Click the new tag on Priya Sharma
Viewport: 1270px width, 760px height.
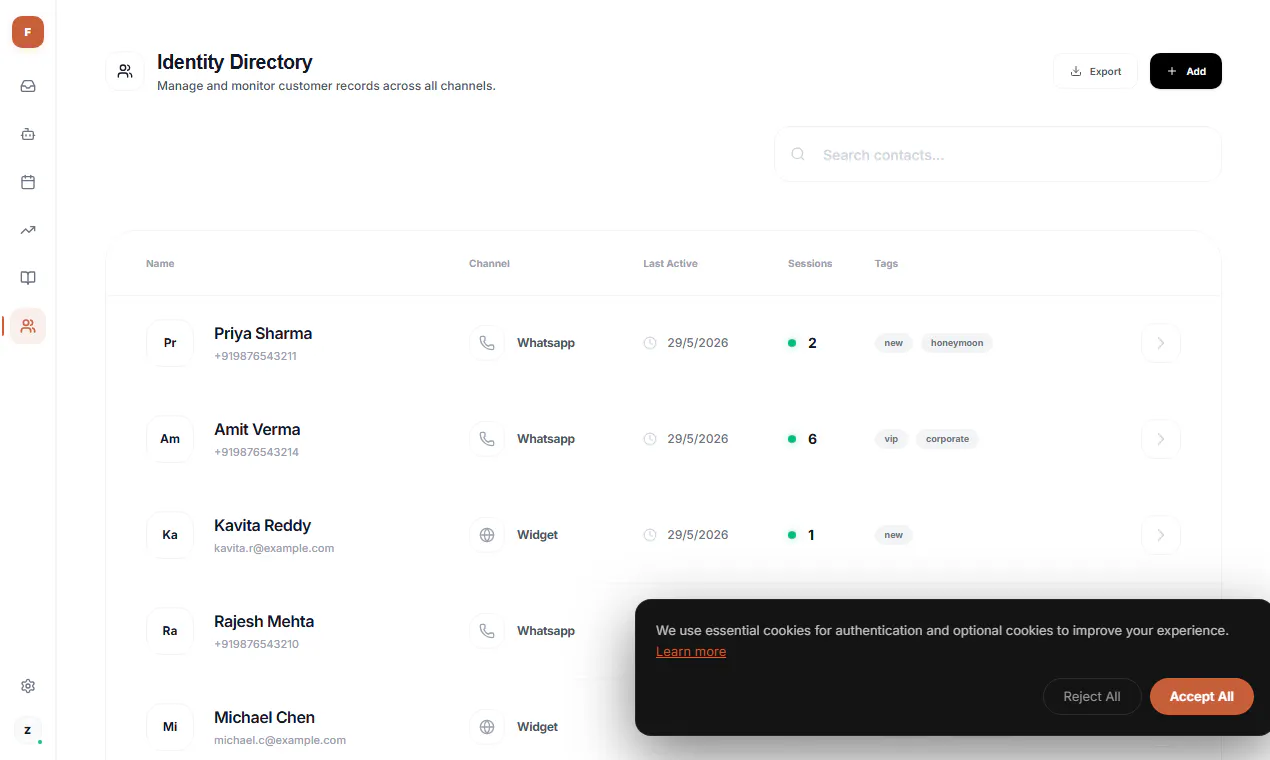point(894,343)
